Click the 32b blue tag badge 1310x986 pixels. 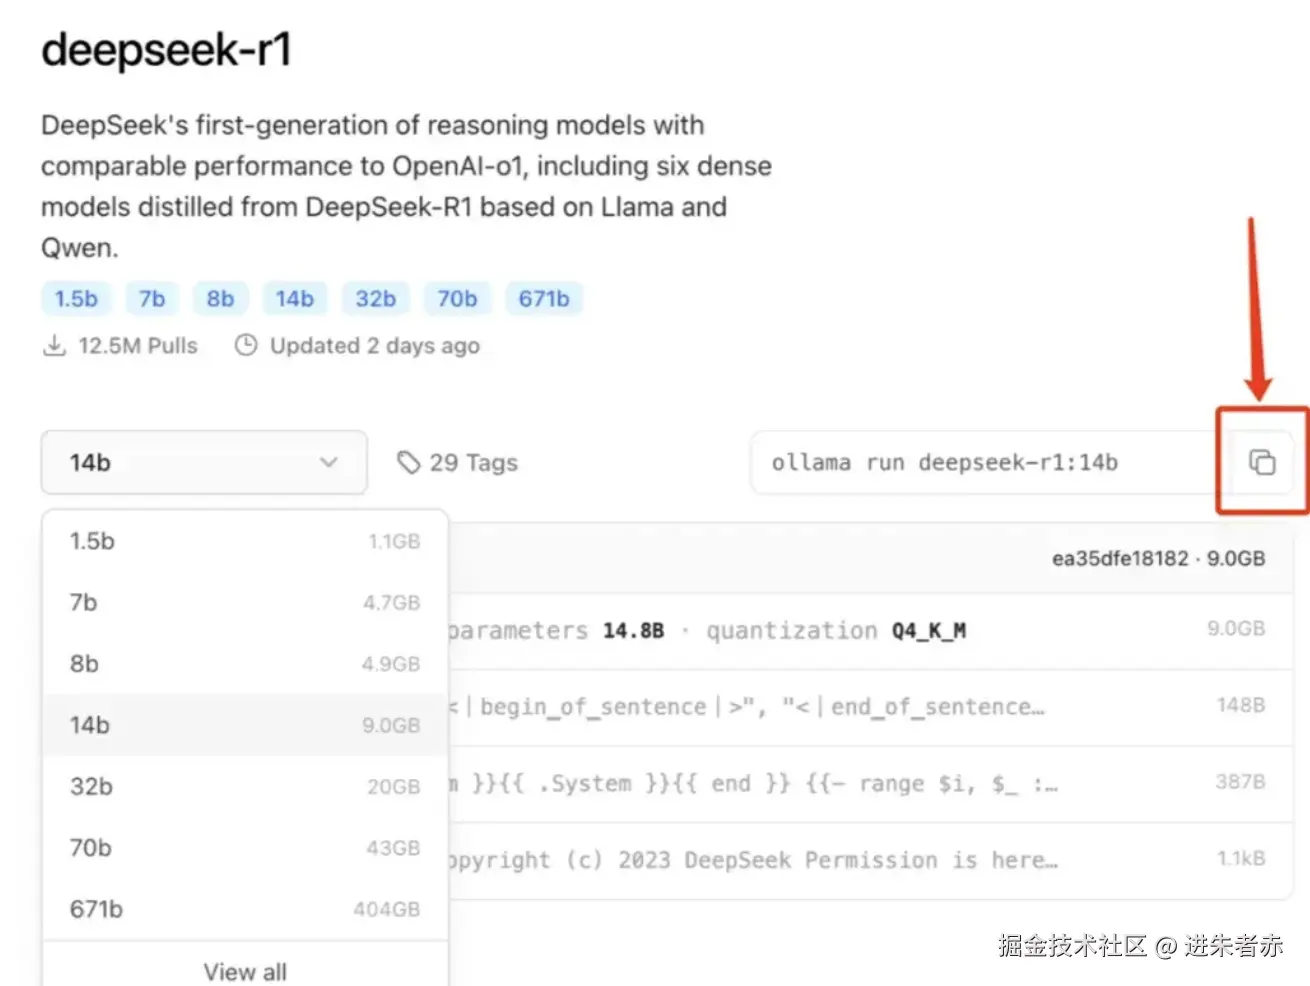coord(376,299)
